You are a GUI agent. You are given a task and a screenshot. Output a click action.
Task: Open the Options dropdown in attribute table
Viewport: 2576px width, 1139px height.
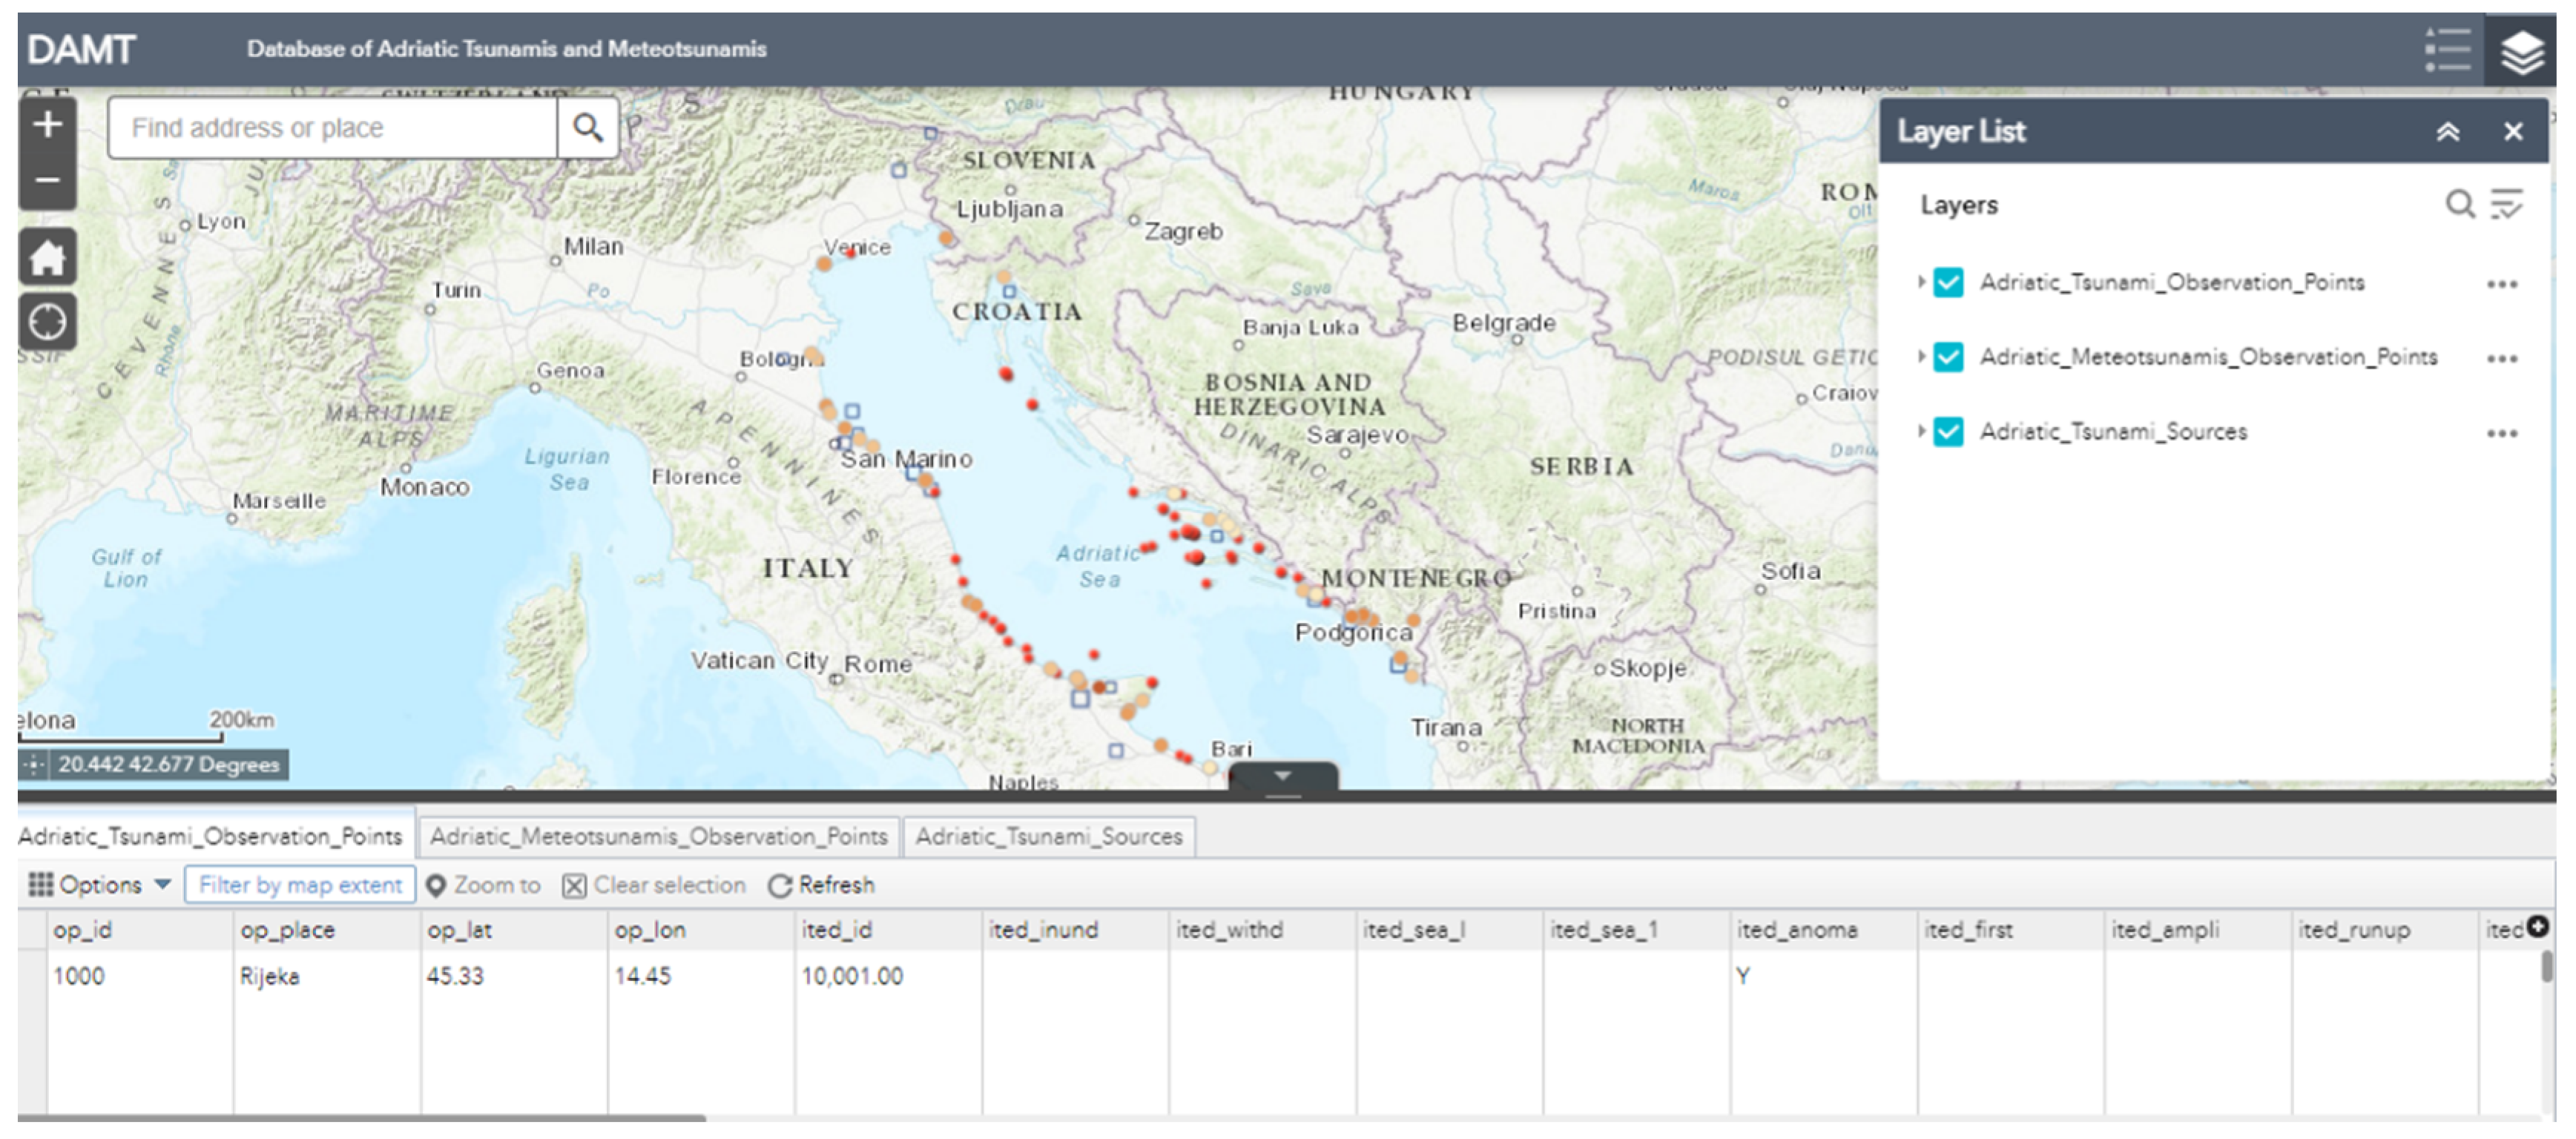click(x=100, y=885)
